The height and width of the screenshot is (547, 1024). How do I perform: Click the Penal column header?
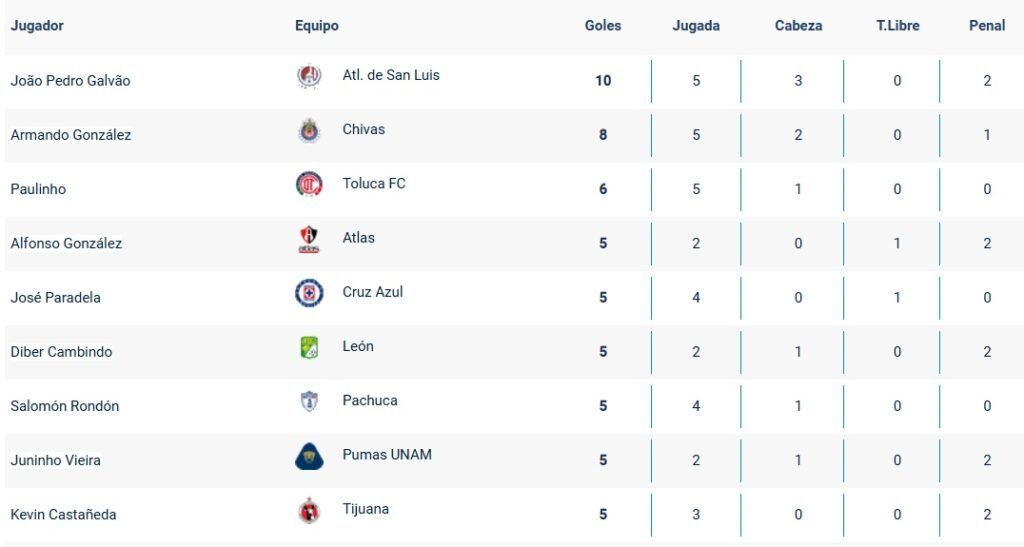pos(987,26)
